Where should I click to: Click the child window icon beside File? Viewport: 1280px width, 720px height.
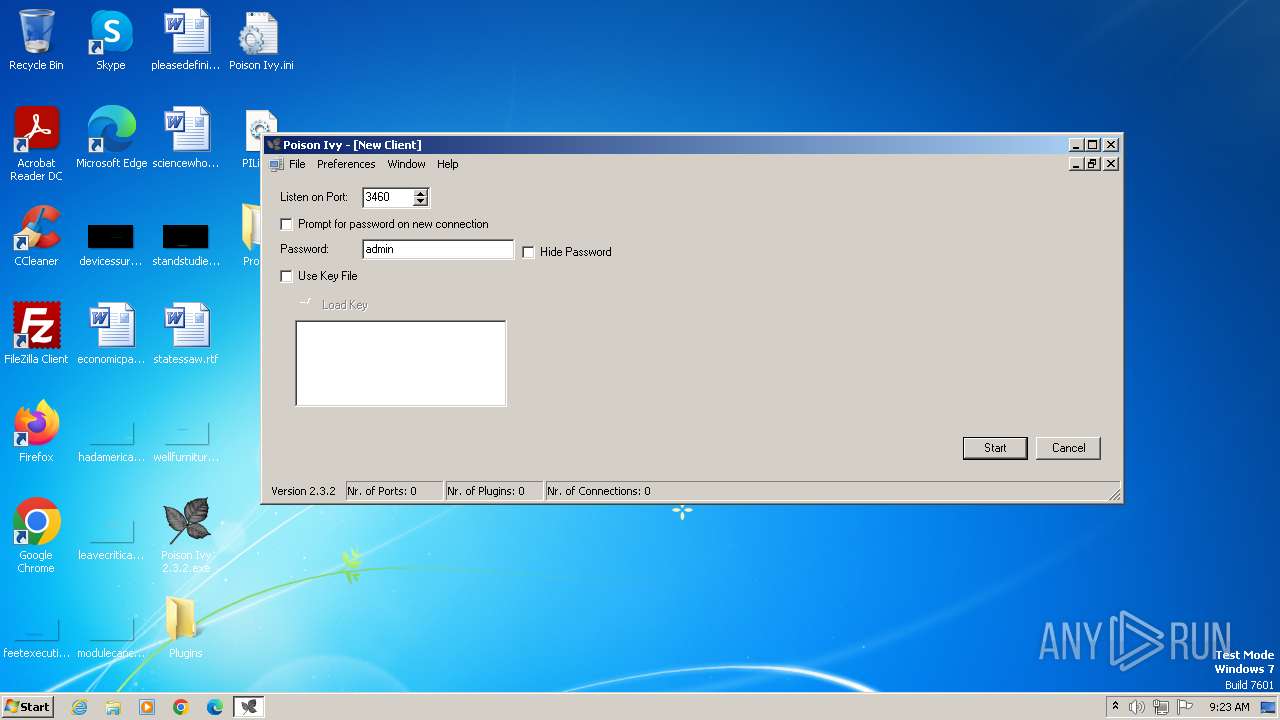pyautogui.click(x=277, y=164)
